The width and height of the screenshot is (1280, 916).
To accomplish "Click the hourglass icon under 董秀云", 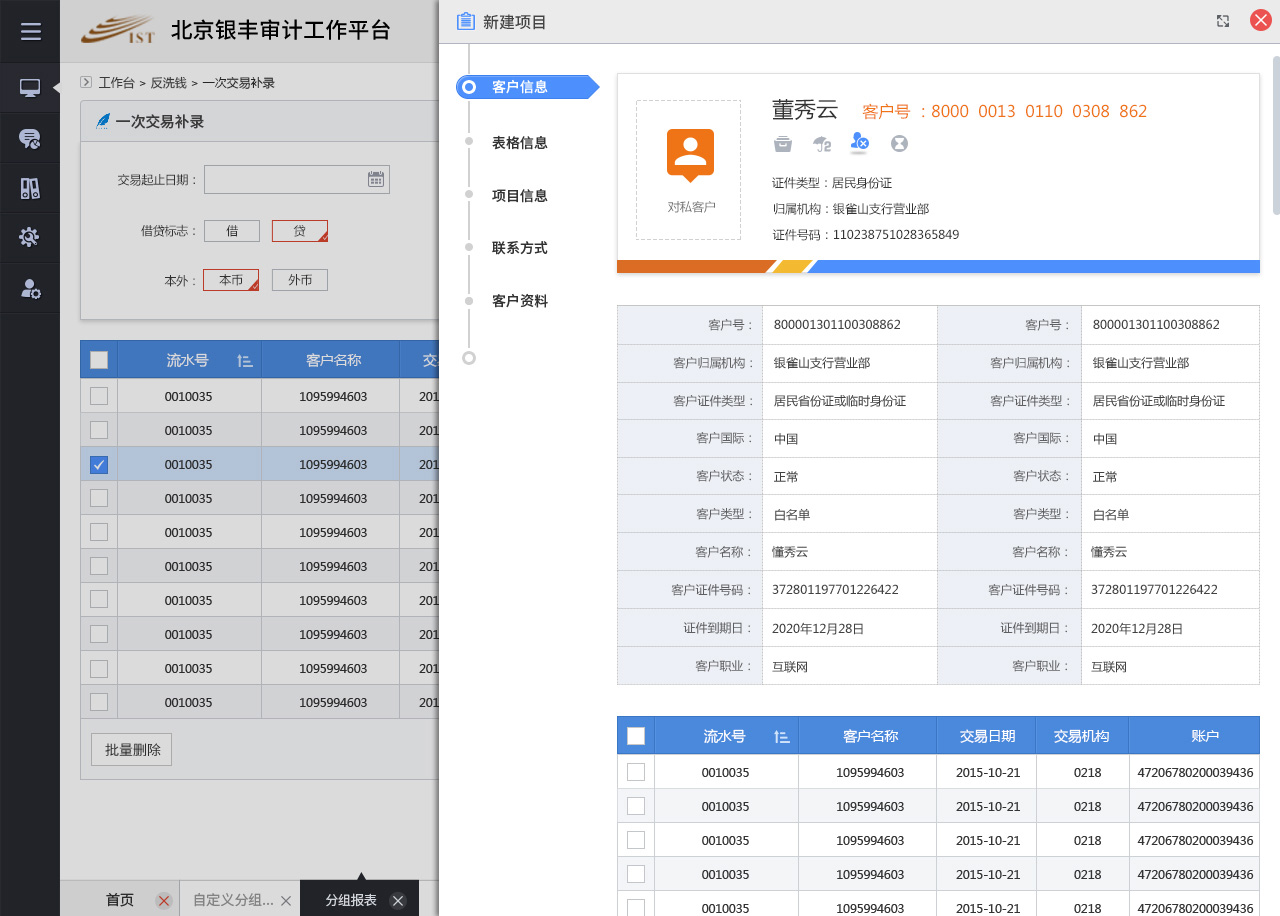I will click(x=898, y=143).
